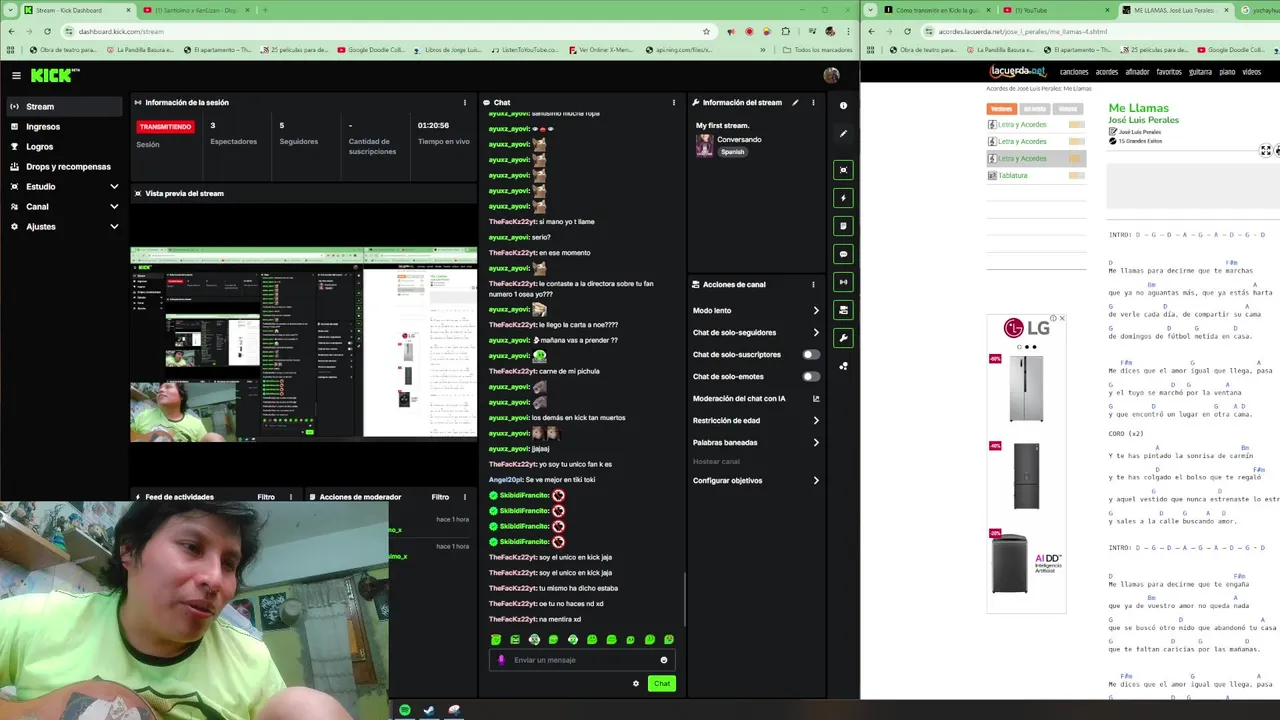
Task: Open Filtro in Acciones de moderador
Action: [440, 497]
